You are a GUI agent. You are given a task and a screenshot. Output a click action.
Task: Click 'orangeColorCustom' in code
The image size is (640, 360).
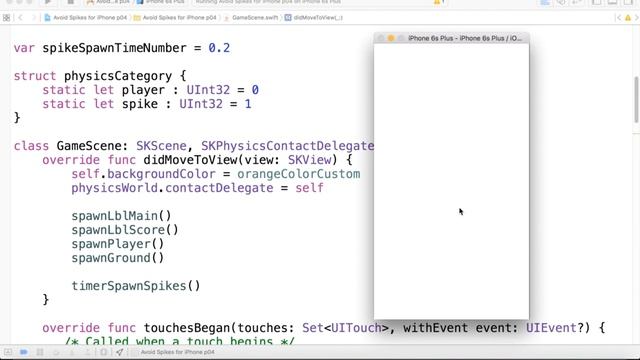pos(299,174)
